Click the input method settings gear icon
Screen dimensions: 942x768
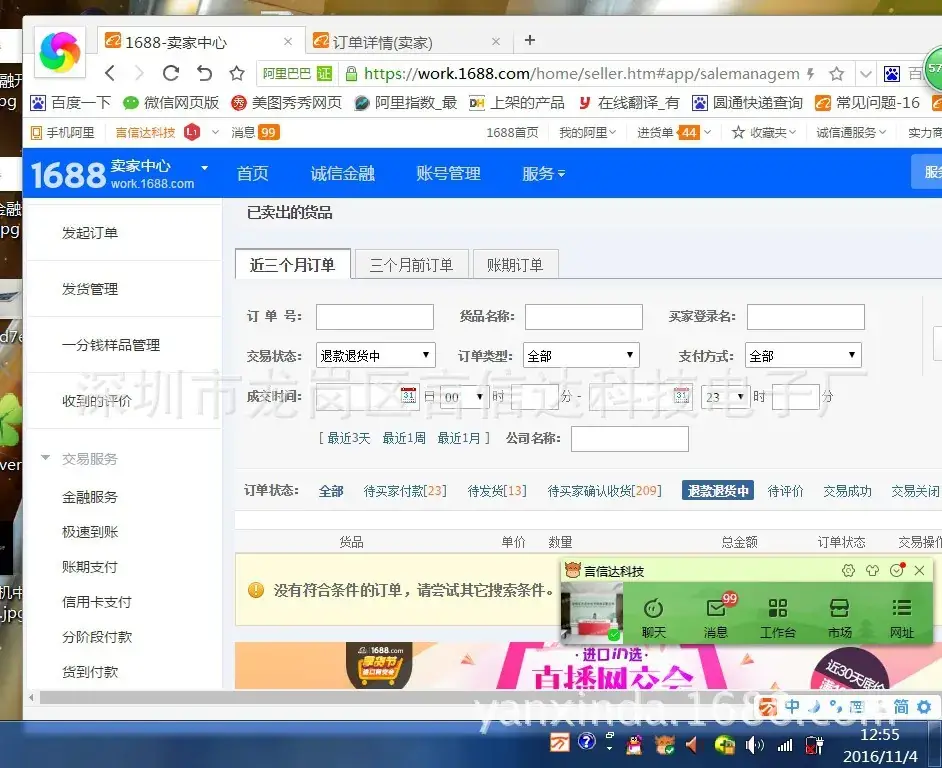pyautogui.click(x=924, y=707)
